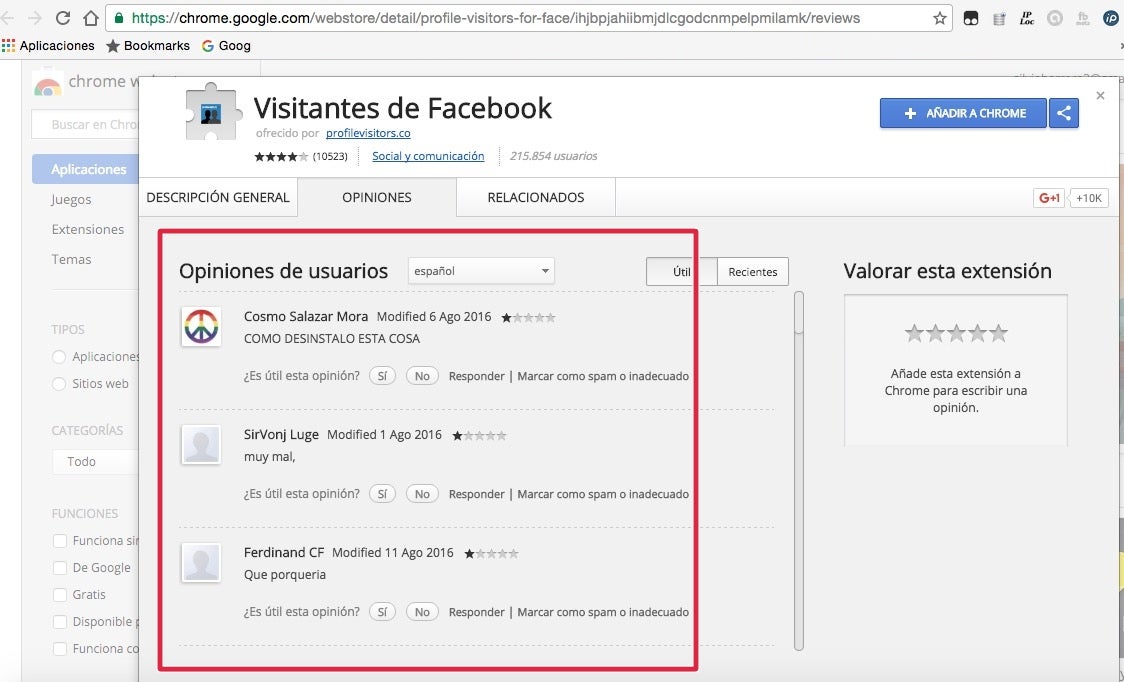The height and width of the screenshot is (682, 1124).
Task: Click the Buscar en Chrome search field
Action: [x=86, y=125]
